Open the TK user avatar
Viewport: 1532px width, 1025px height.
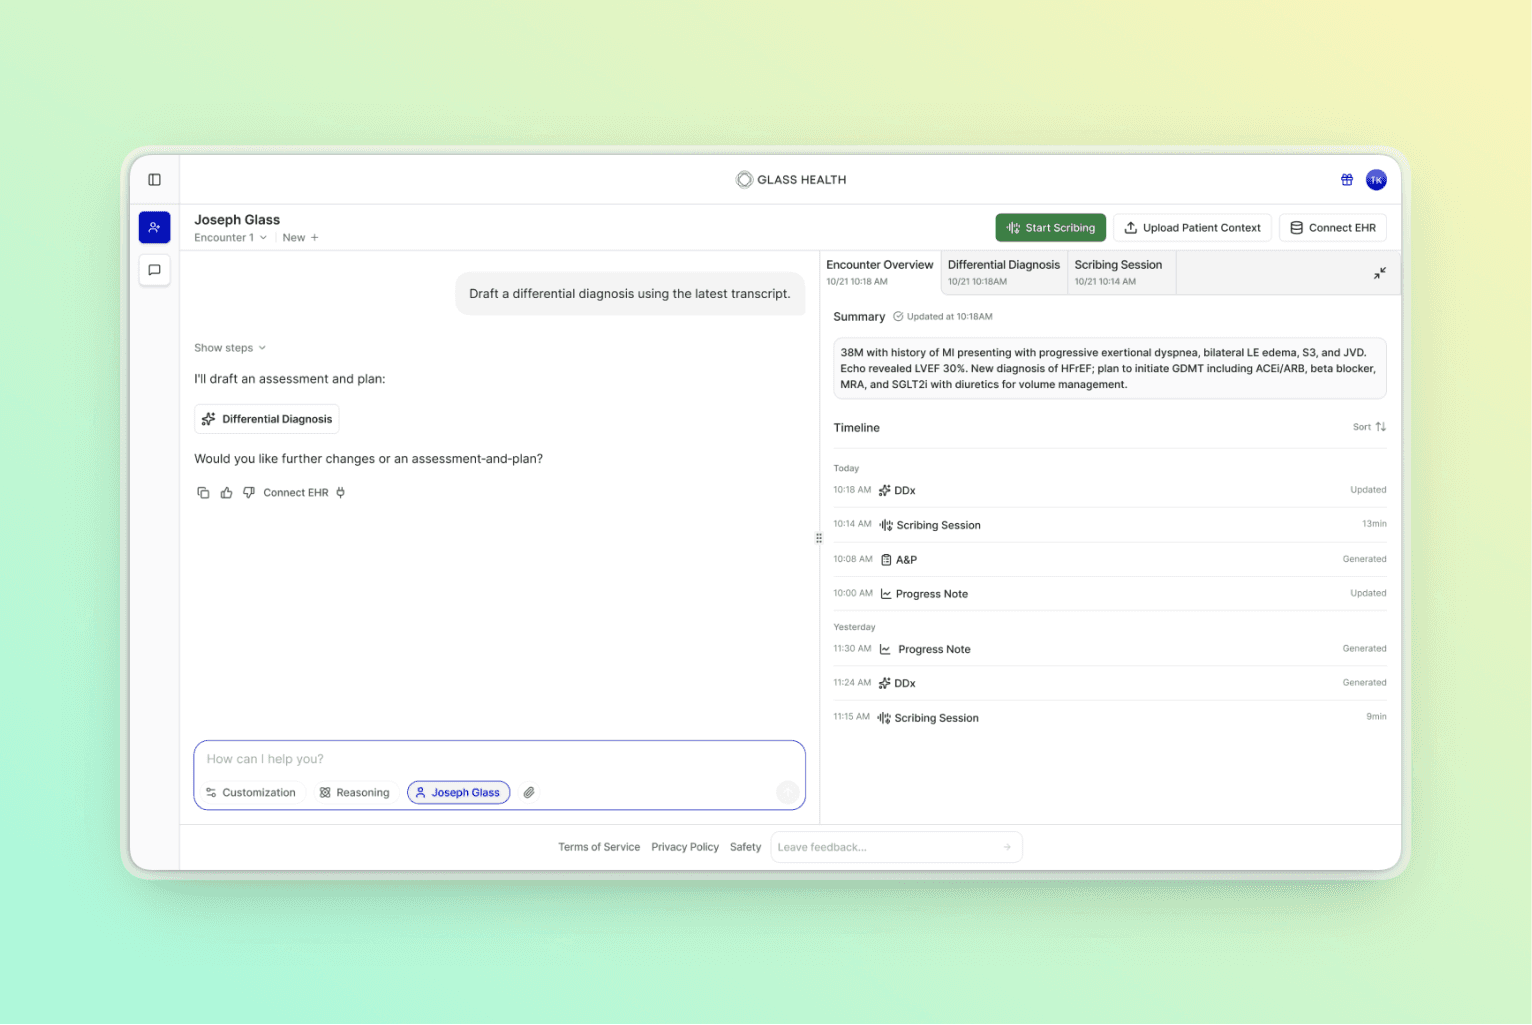tap(1376, 180)
